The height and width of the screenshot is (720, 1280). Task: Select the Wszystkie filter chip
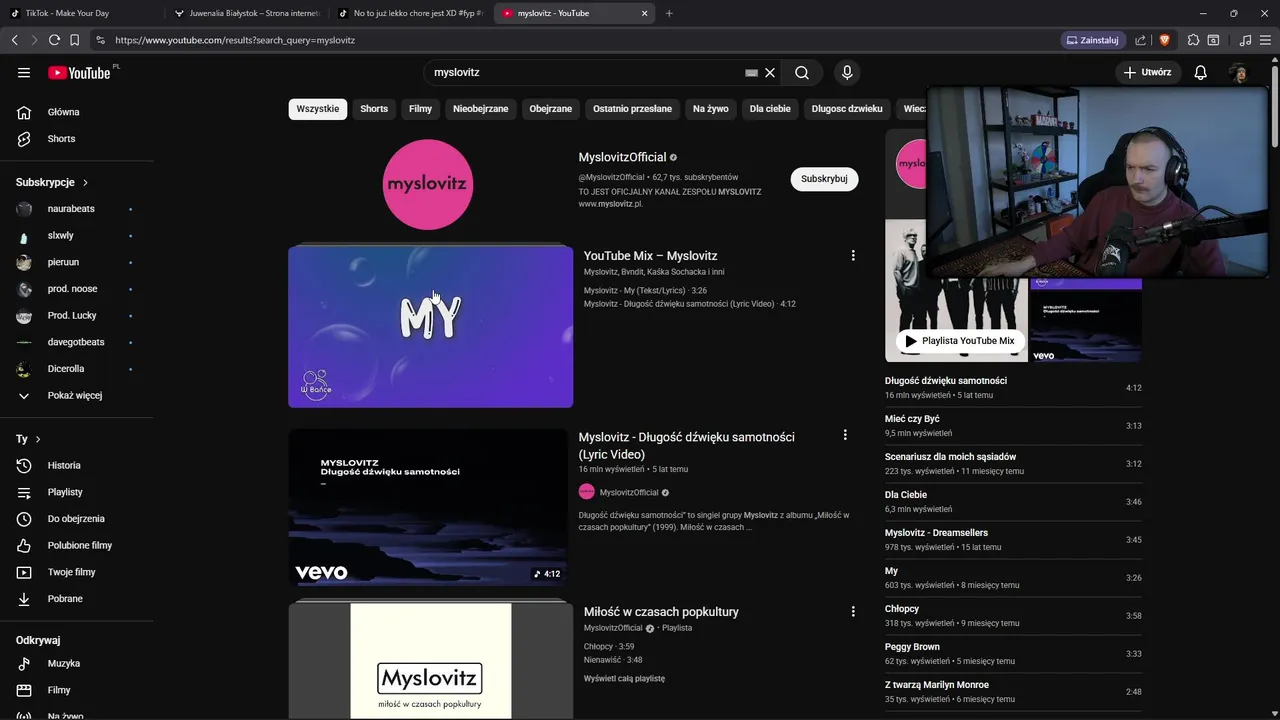pyautogui.click(x=318, y=109)
